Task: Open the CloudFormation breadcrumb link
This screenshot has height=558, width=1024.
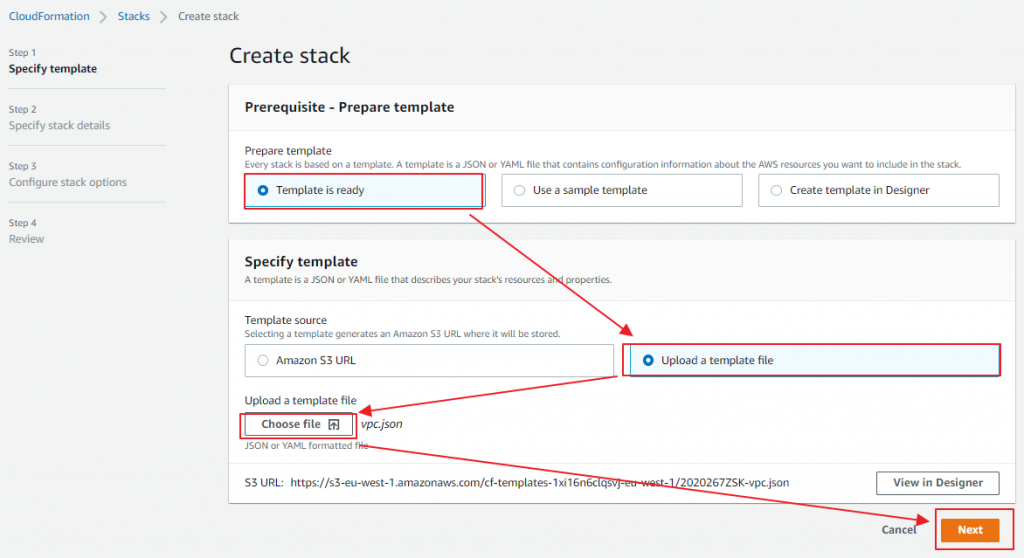Action: [48, 17]
